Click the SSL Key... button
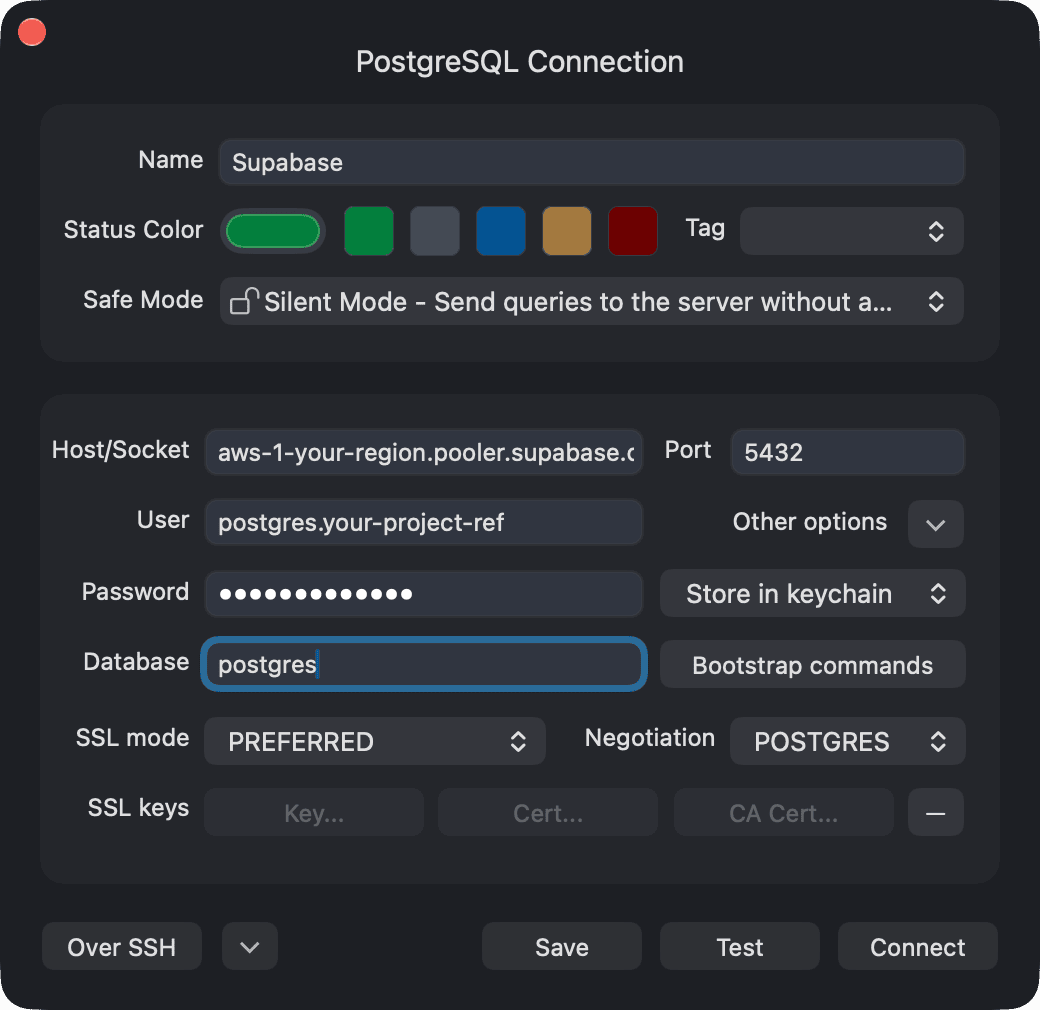 click(314, 812)
